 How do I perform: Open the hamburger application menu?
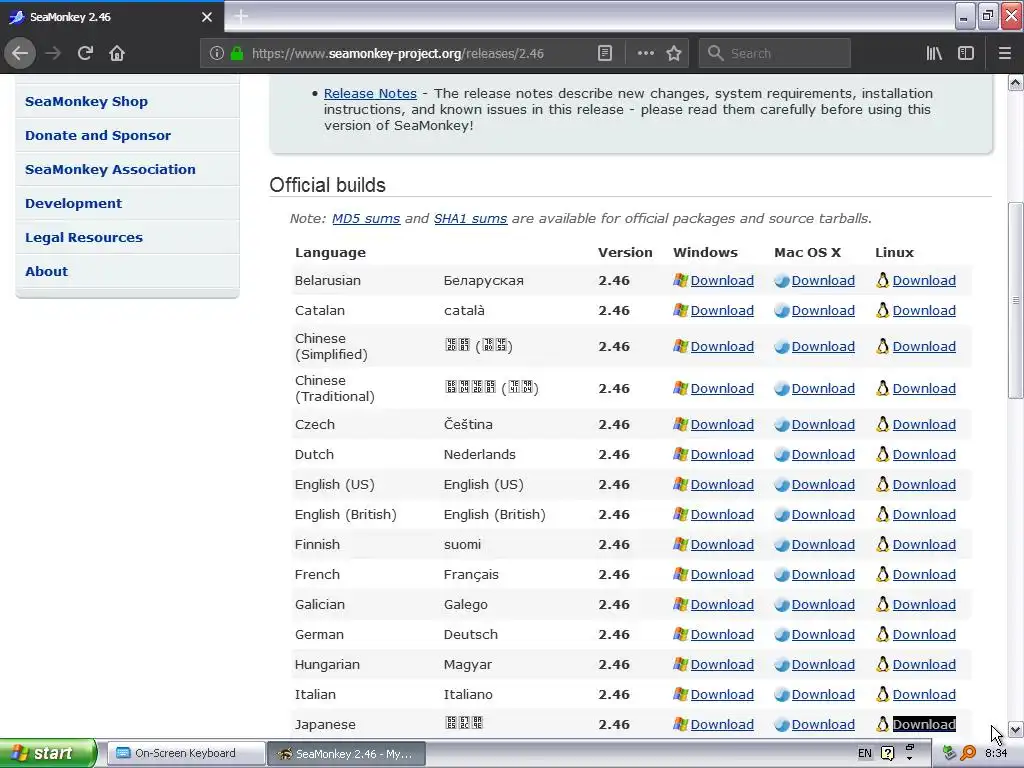(1004, 53)
